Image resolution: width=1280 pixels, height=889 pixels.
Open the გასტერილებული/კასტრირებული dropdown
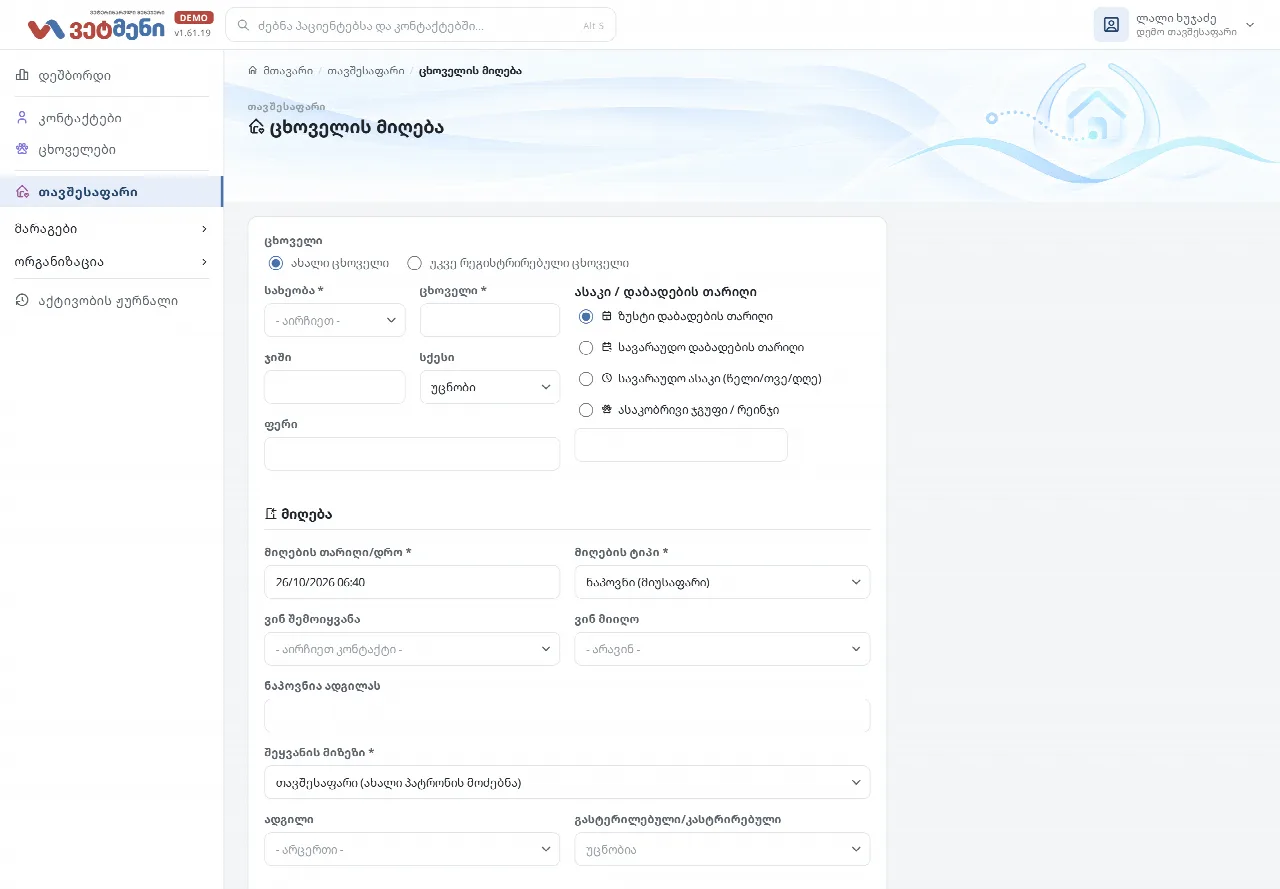pos(722,849)
